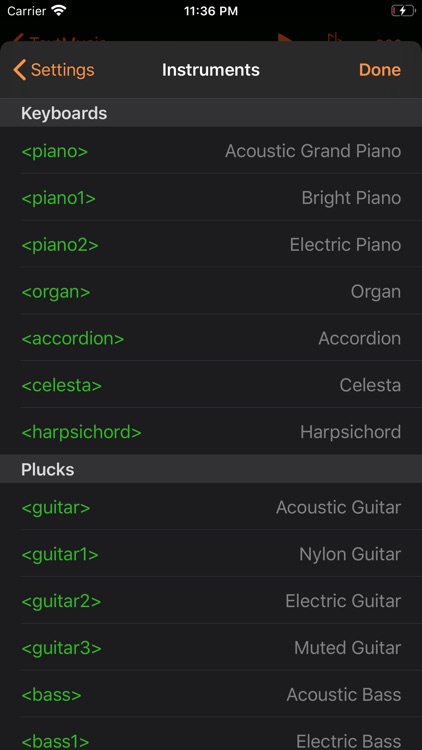Image resolution: width=422 pixels, height=750 pixels.
Task: Tap Done to close Instruments
Action: pos(379,70)
